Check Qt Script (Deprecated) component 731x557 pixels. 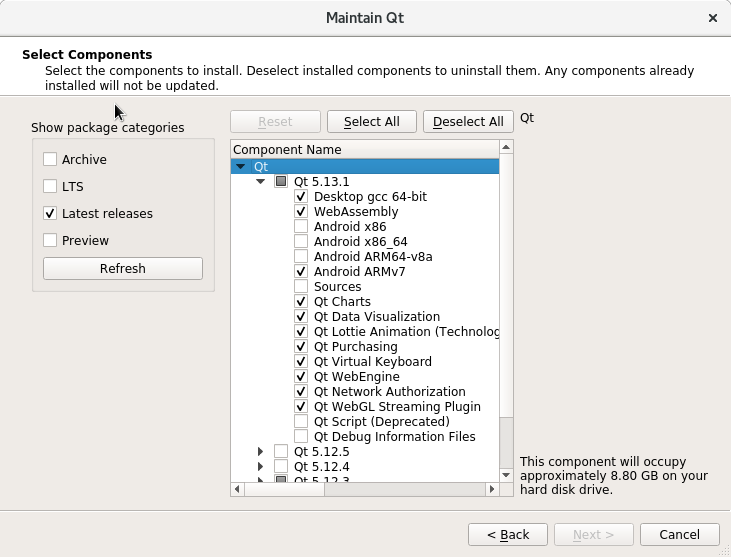(301, 421)
